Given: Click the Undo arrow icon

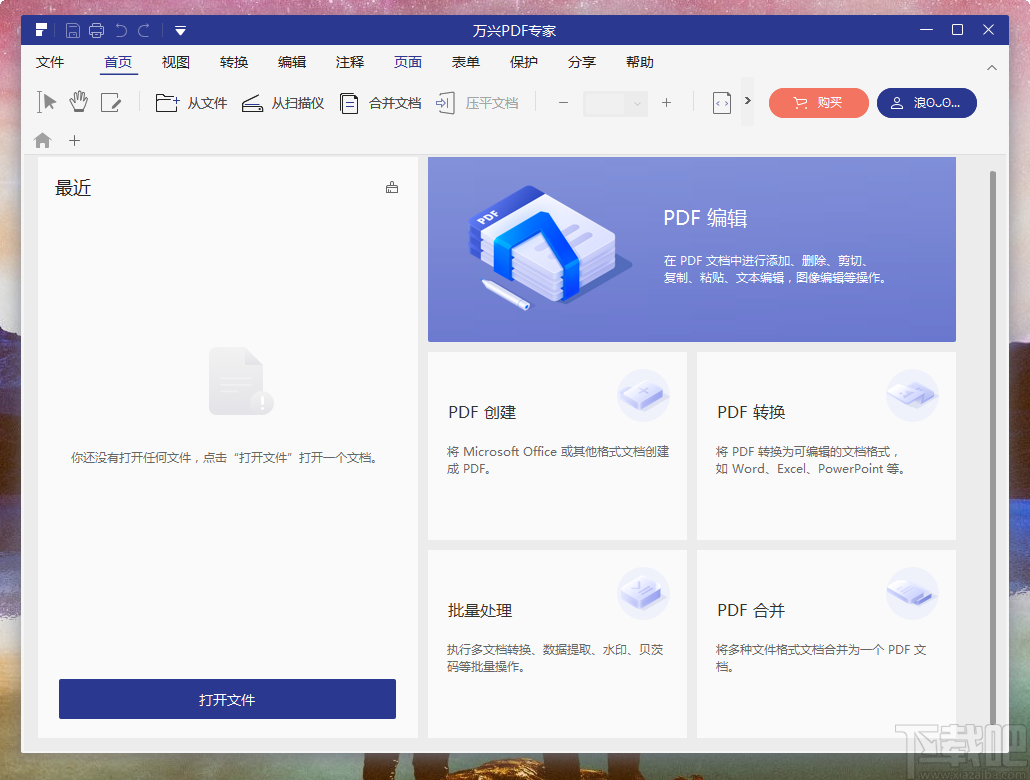Looking at the screenshot, I should [x=121, y=29].
